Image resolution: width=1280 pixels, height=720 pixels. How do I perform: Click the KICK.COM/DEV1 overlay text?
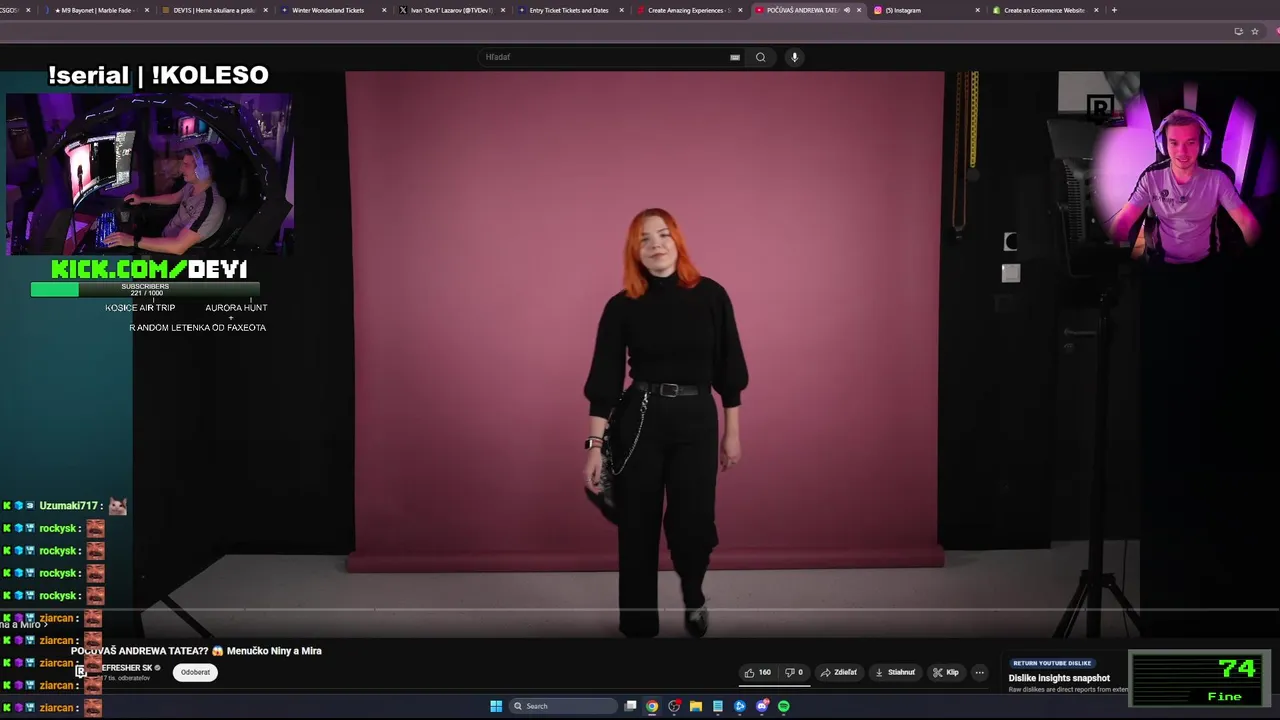pos(149,269)
